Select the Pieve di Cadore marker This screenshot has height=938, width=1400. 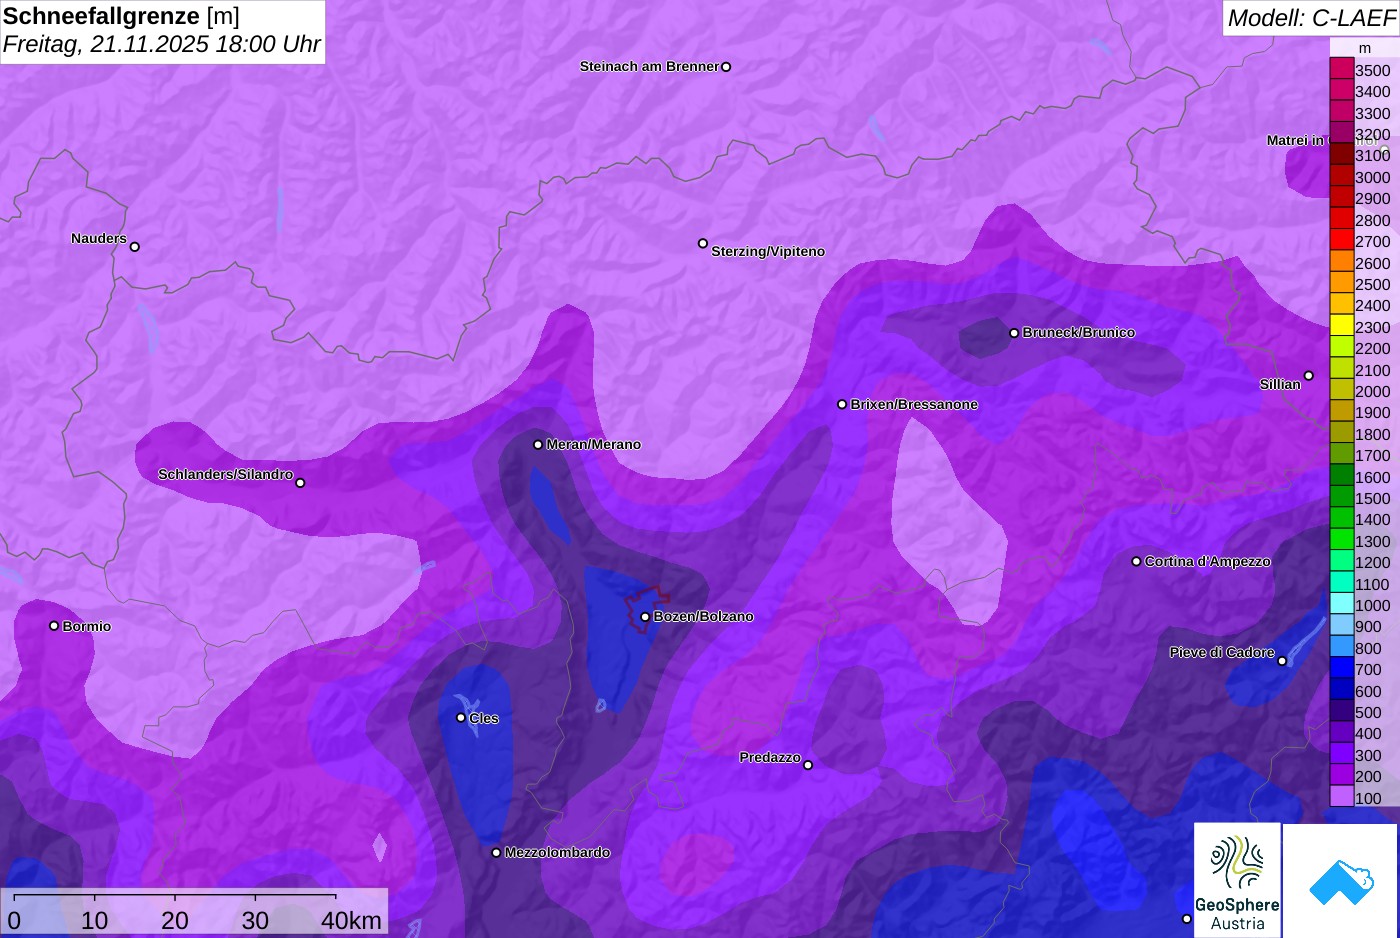(1282, 661)
